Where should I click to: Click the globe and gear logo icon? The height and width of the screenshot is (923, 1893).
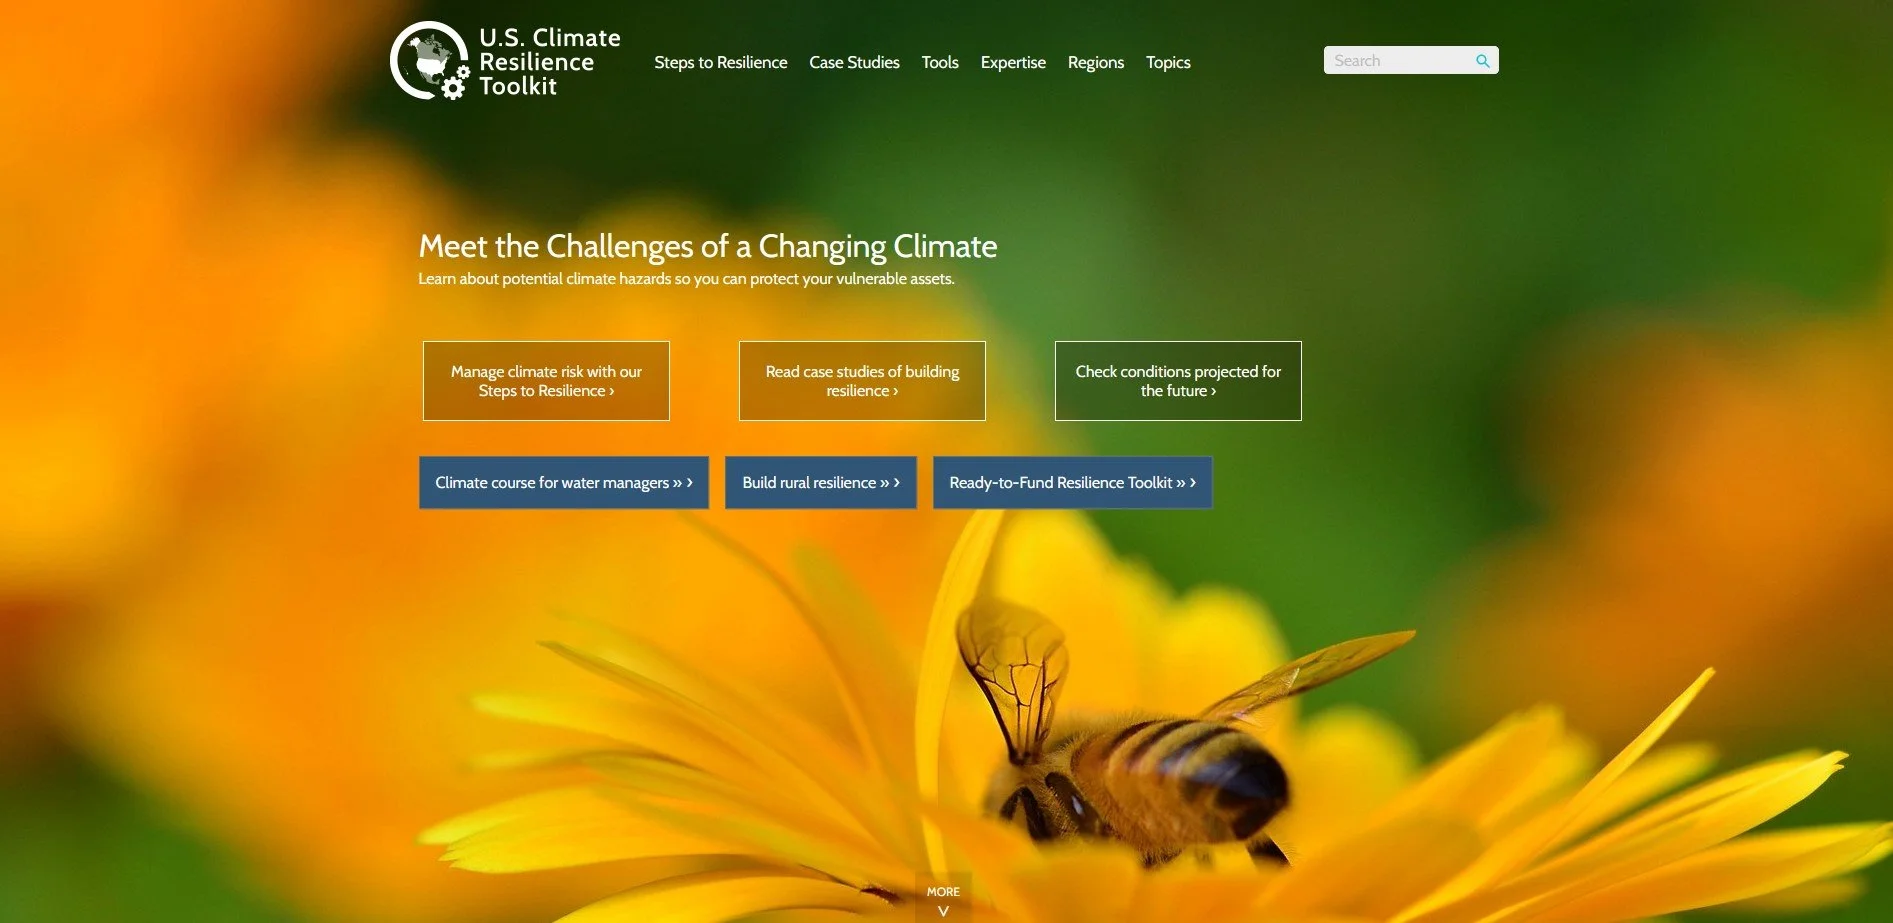point(430,61)
